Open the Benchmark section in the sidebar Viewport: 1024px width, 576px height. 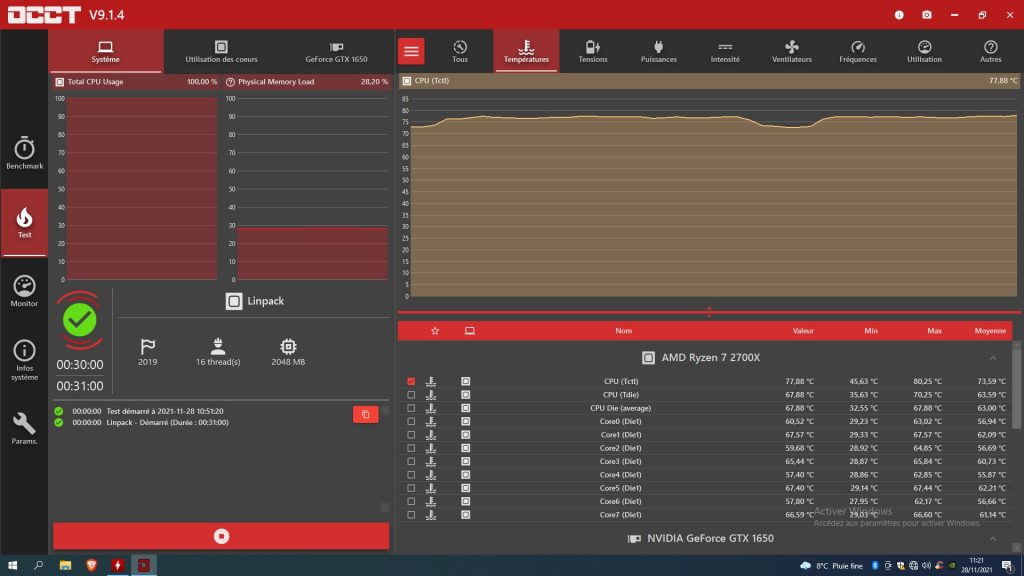coord(24,153)
